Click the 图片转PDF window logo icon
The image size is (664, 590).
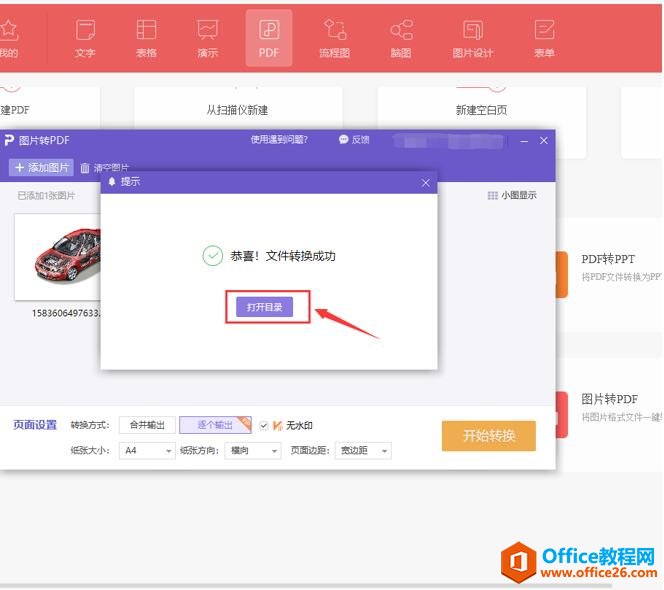[x=9, y=140]
